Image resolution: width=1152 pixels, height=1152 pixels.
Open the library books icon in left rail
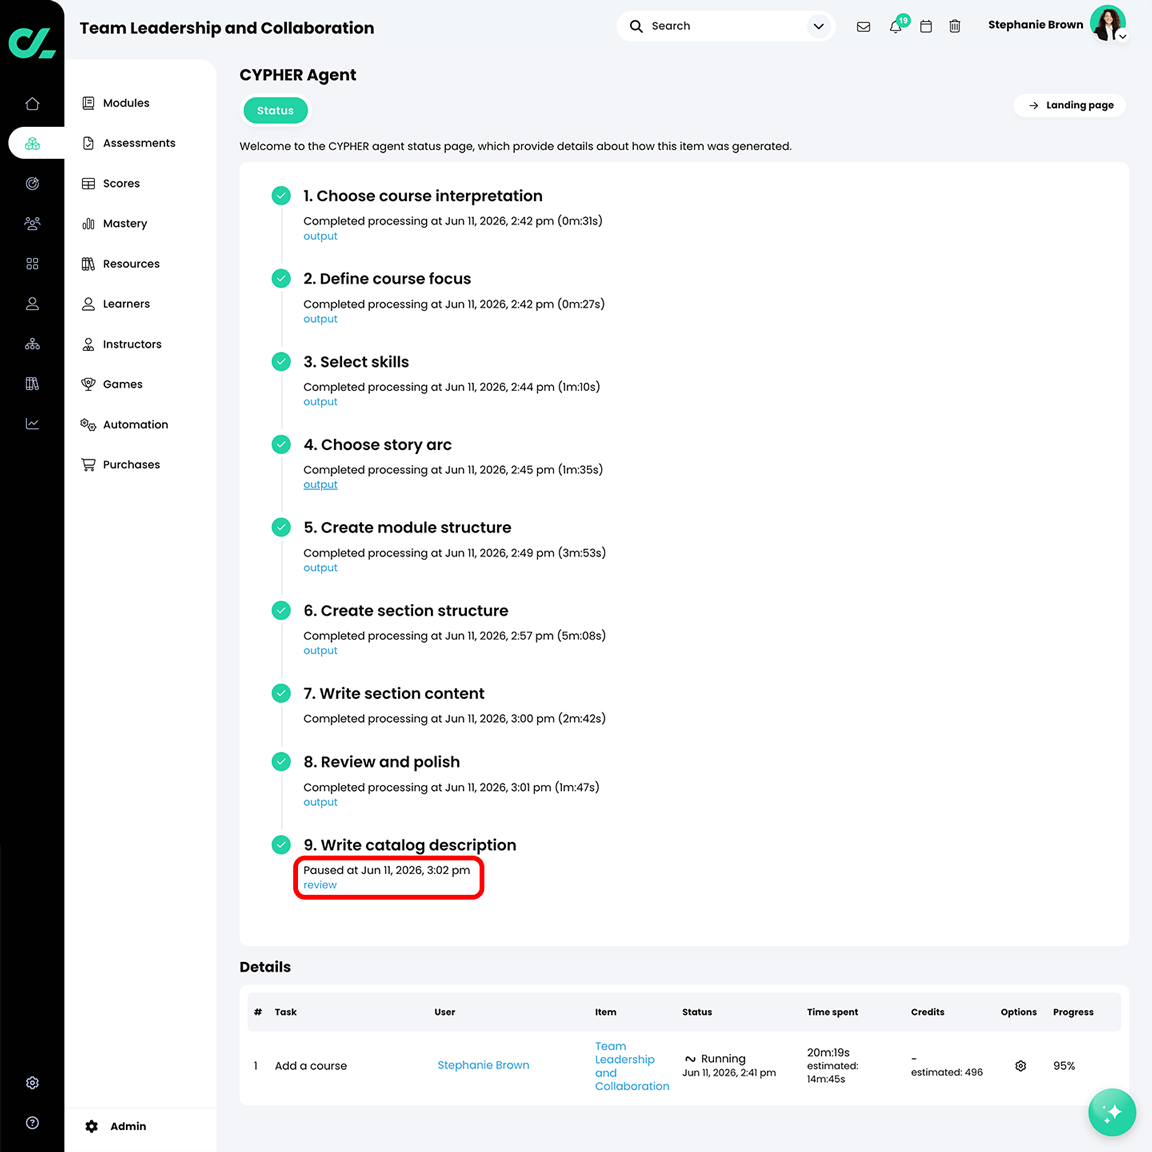tap(32, 384)
